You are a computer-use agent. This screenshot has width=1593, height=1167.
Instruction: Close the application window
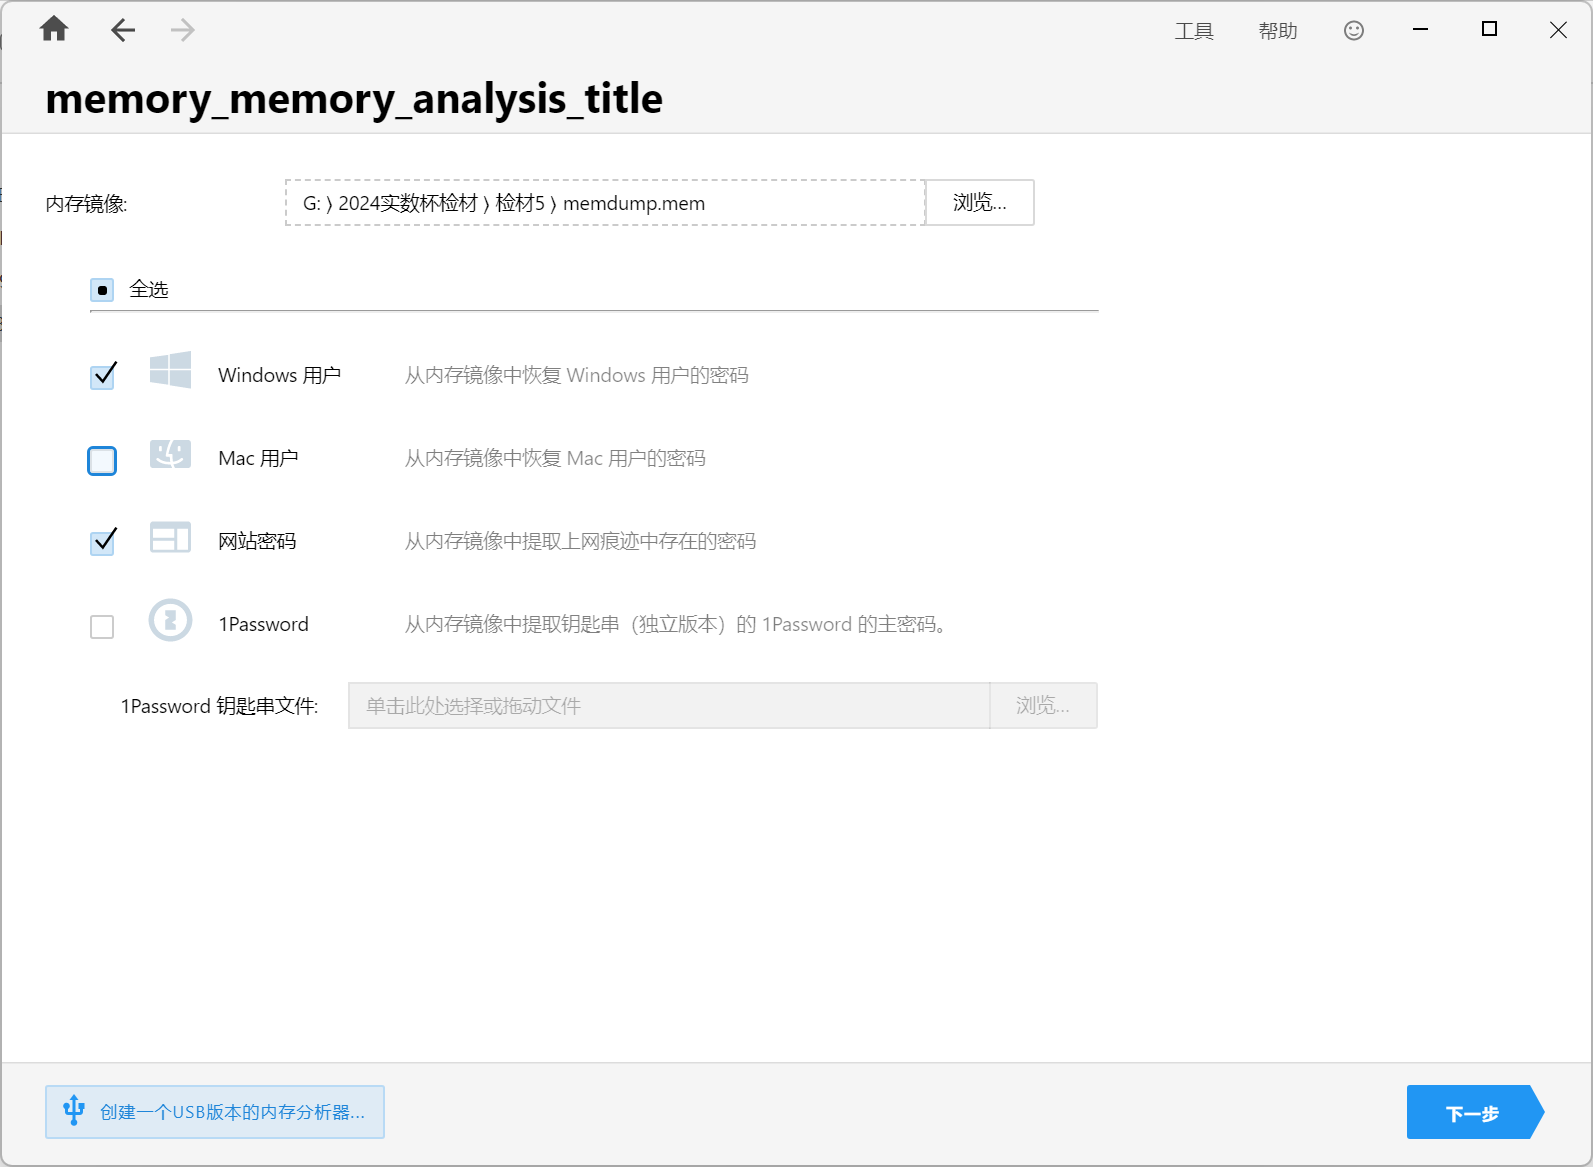[x=1558, y=30]
